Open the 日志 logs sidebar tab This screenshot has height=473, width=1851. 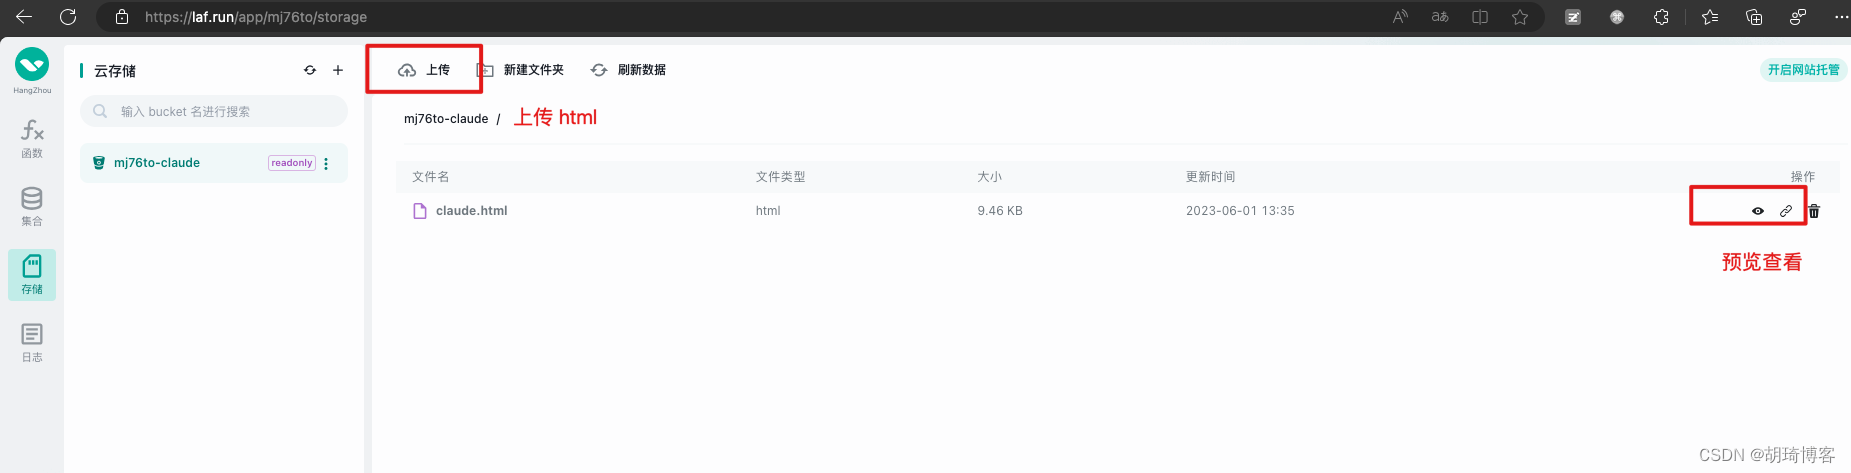32,343
